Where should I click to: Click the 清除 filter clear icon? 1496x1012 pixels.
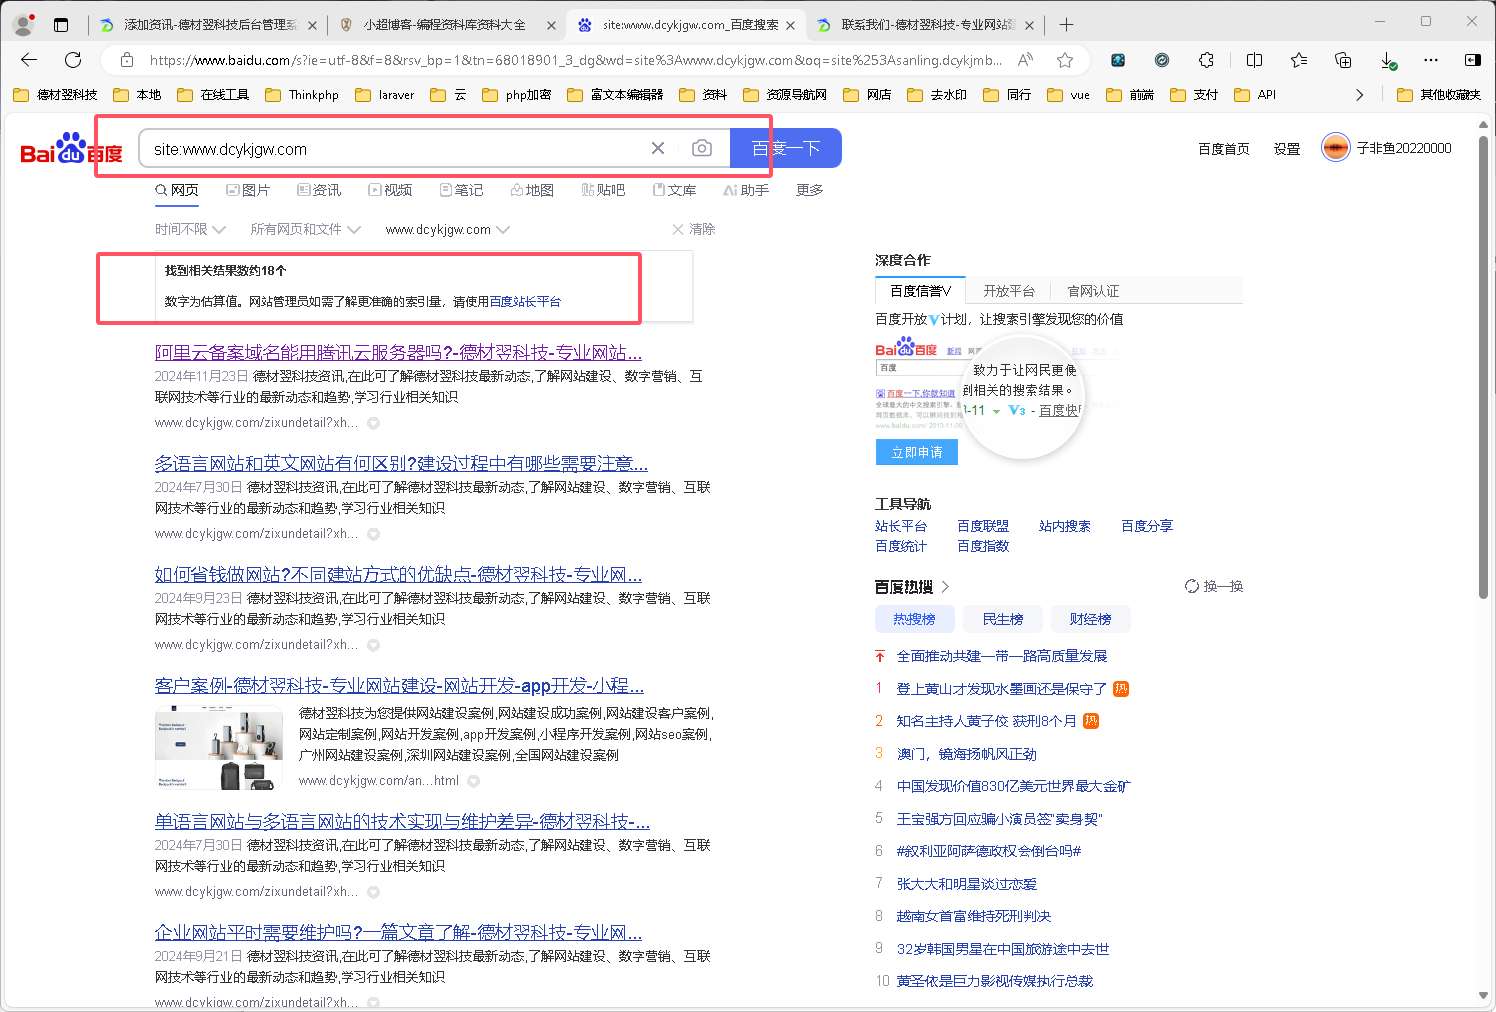coord(693,229)
